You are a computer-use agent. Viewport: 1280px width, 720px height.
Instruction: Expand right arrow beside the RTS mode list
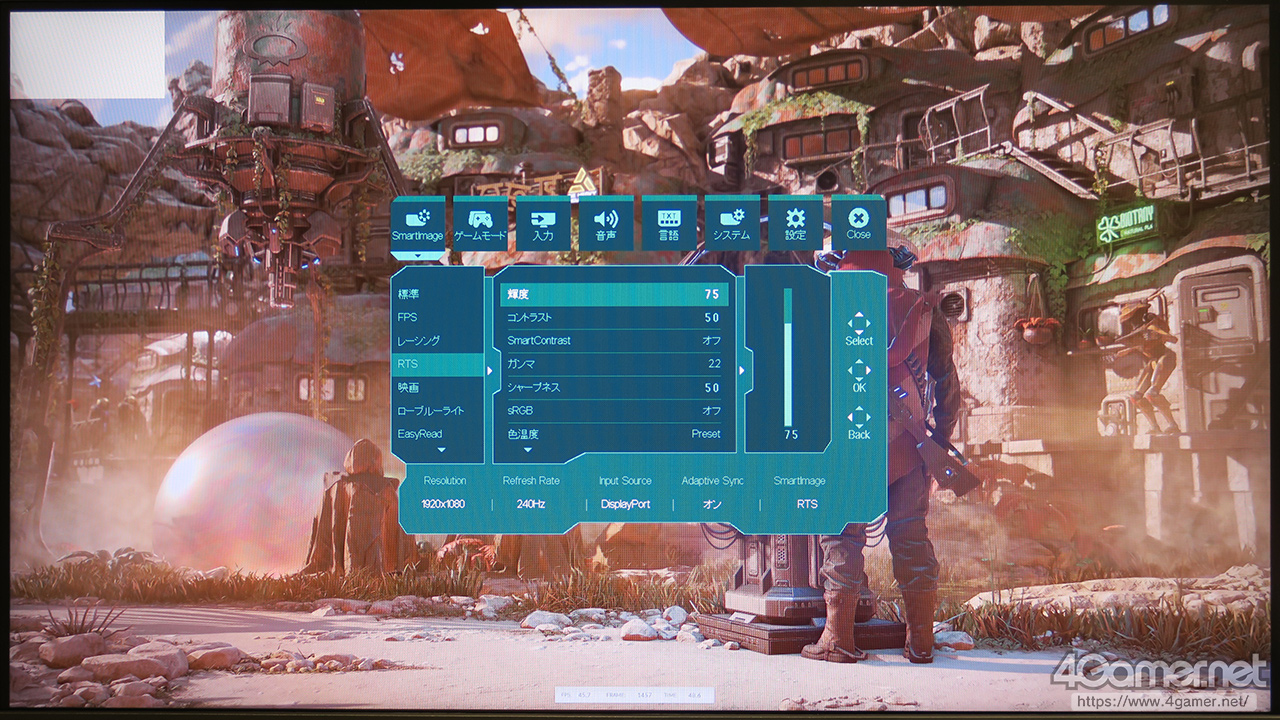pos(489,370)
